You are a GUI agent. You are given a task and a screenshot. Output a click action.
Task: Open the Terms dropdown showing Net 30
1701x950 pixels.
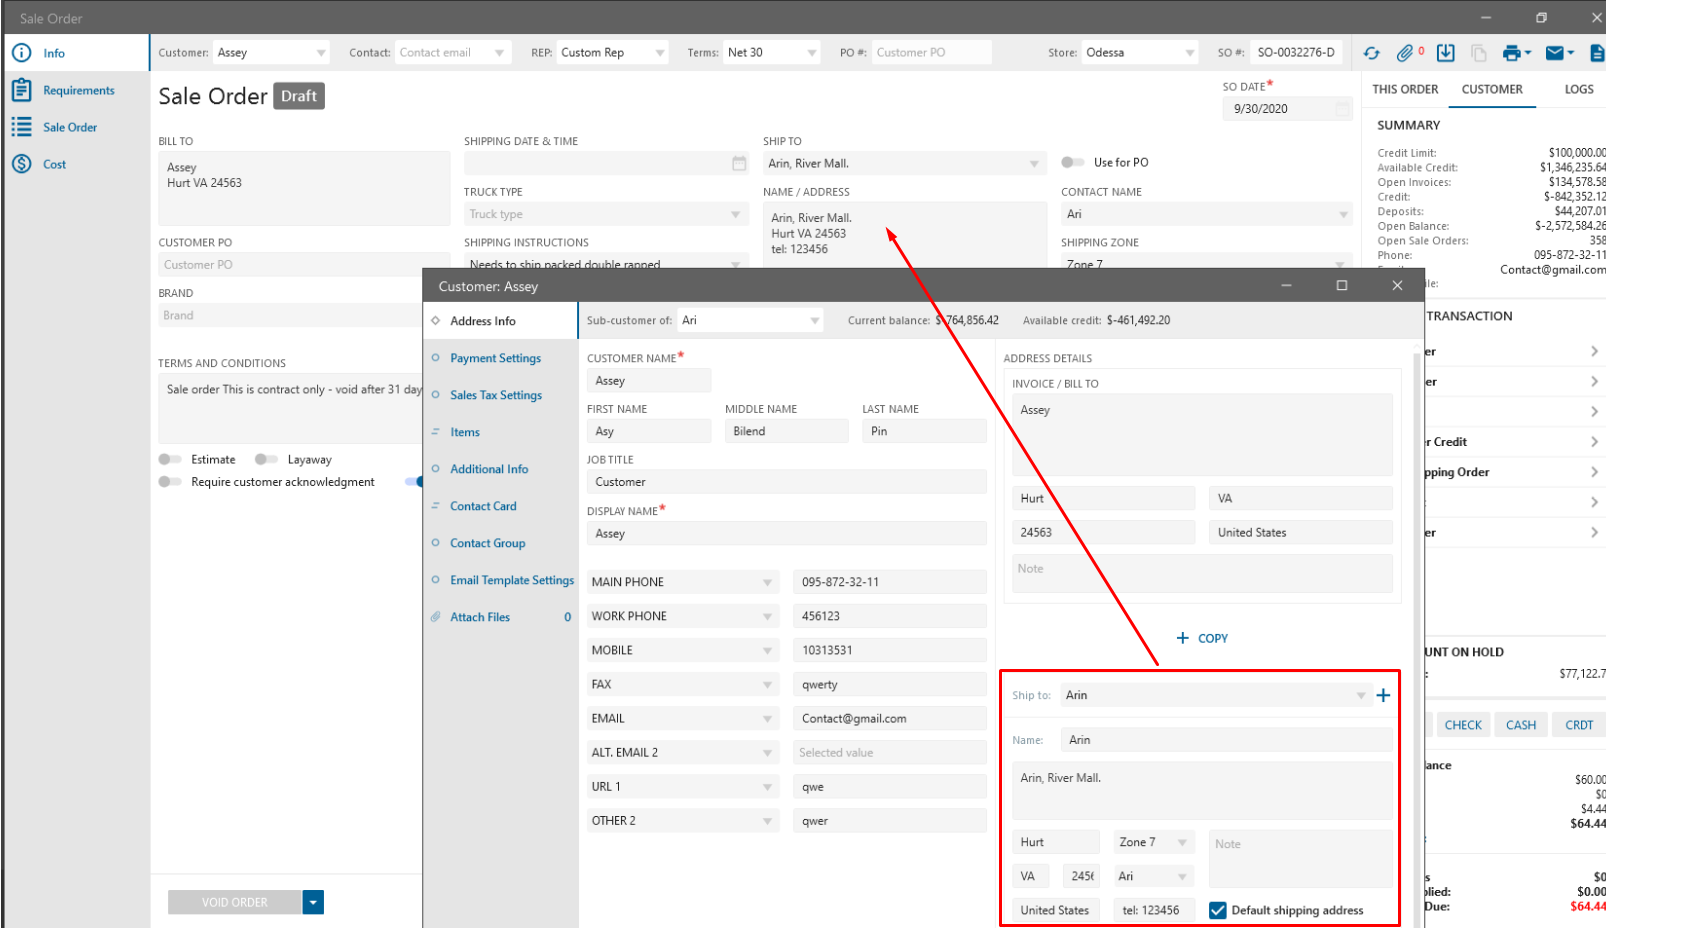point(811,53)
